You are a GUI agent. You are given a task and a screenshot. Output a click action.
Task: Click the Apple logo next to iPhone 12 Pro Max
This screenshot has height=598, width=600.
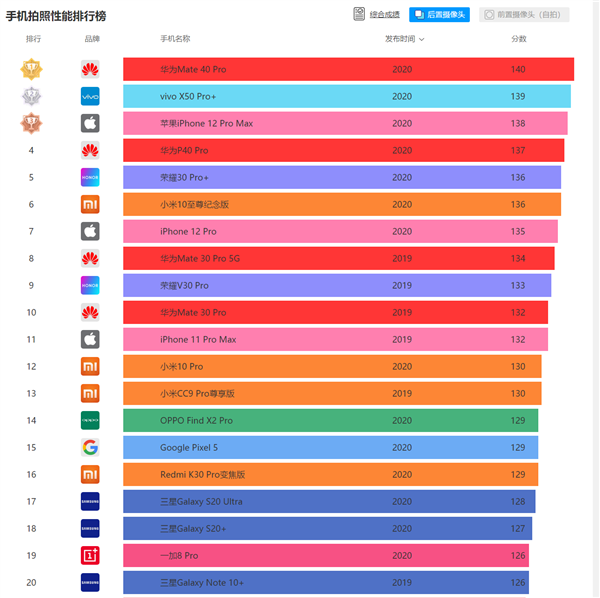(90, 123)
